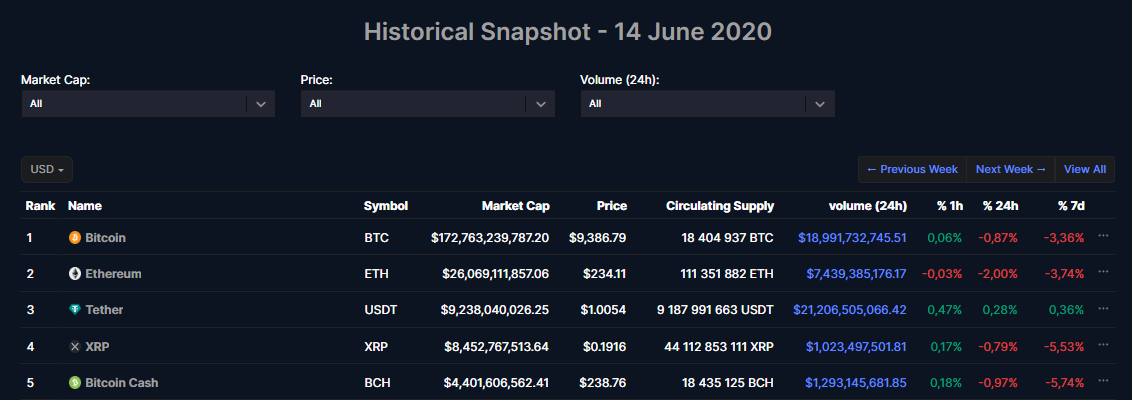The width and height of the screenshot is (1132, 400).
Task: Go to Previous Week snapshot
Action: (912, 170)
